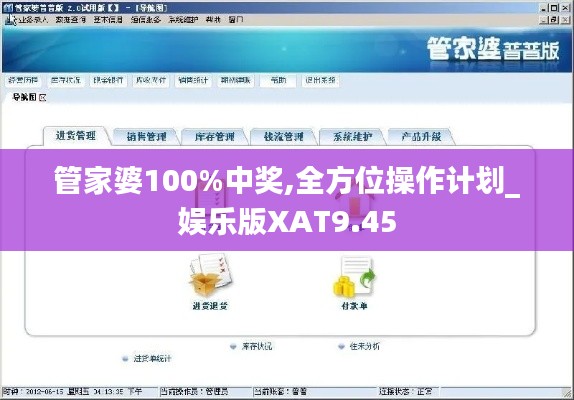Viewport: 574px width, 400px height.
Task: Open the 基本信息 menu
Action: (108, 20)
